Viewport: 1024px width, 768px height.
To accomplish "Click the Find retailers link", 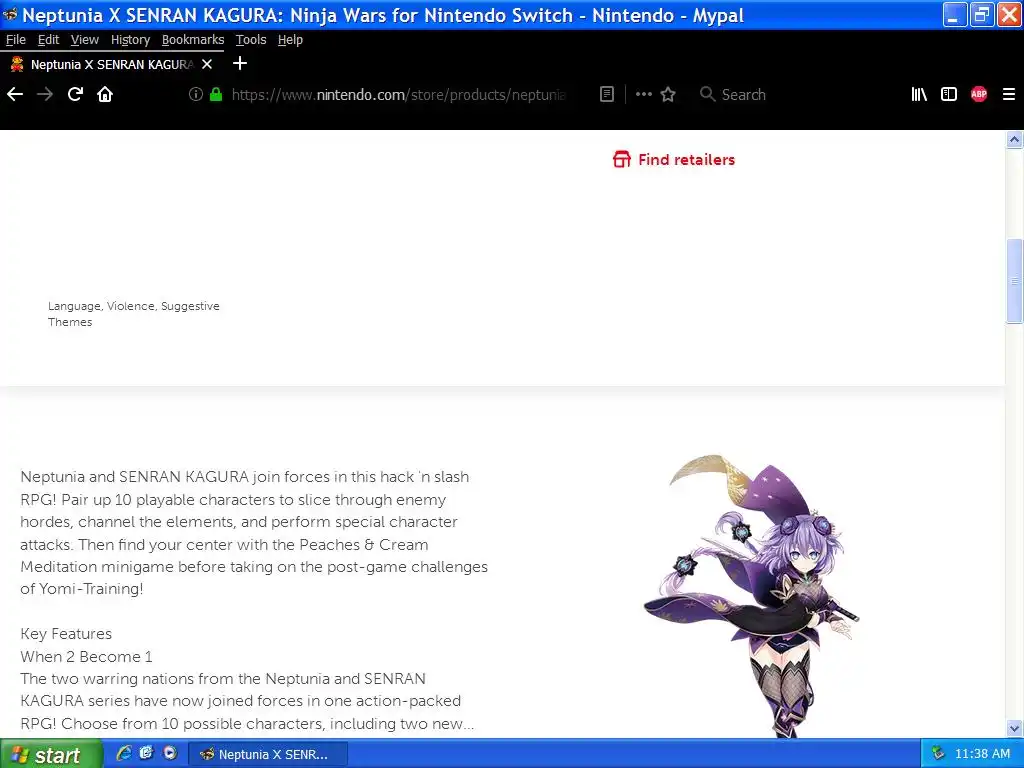I will (686, 159).
